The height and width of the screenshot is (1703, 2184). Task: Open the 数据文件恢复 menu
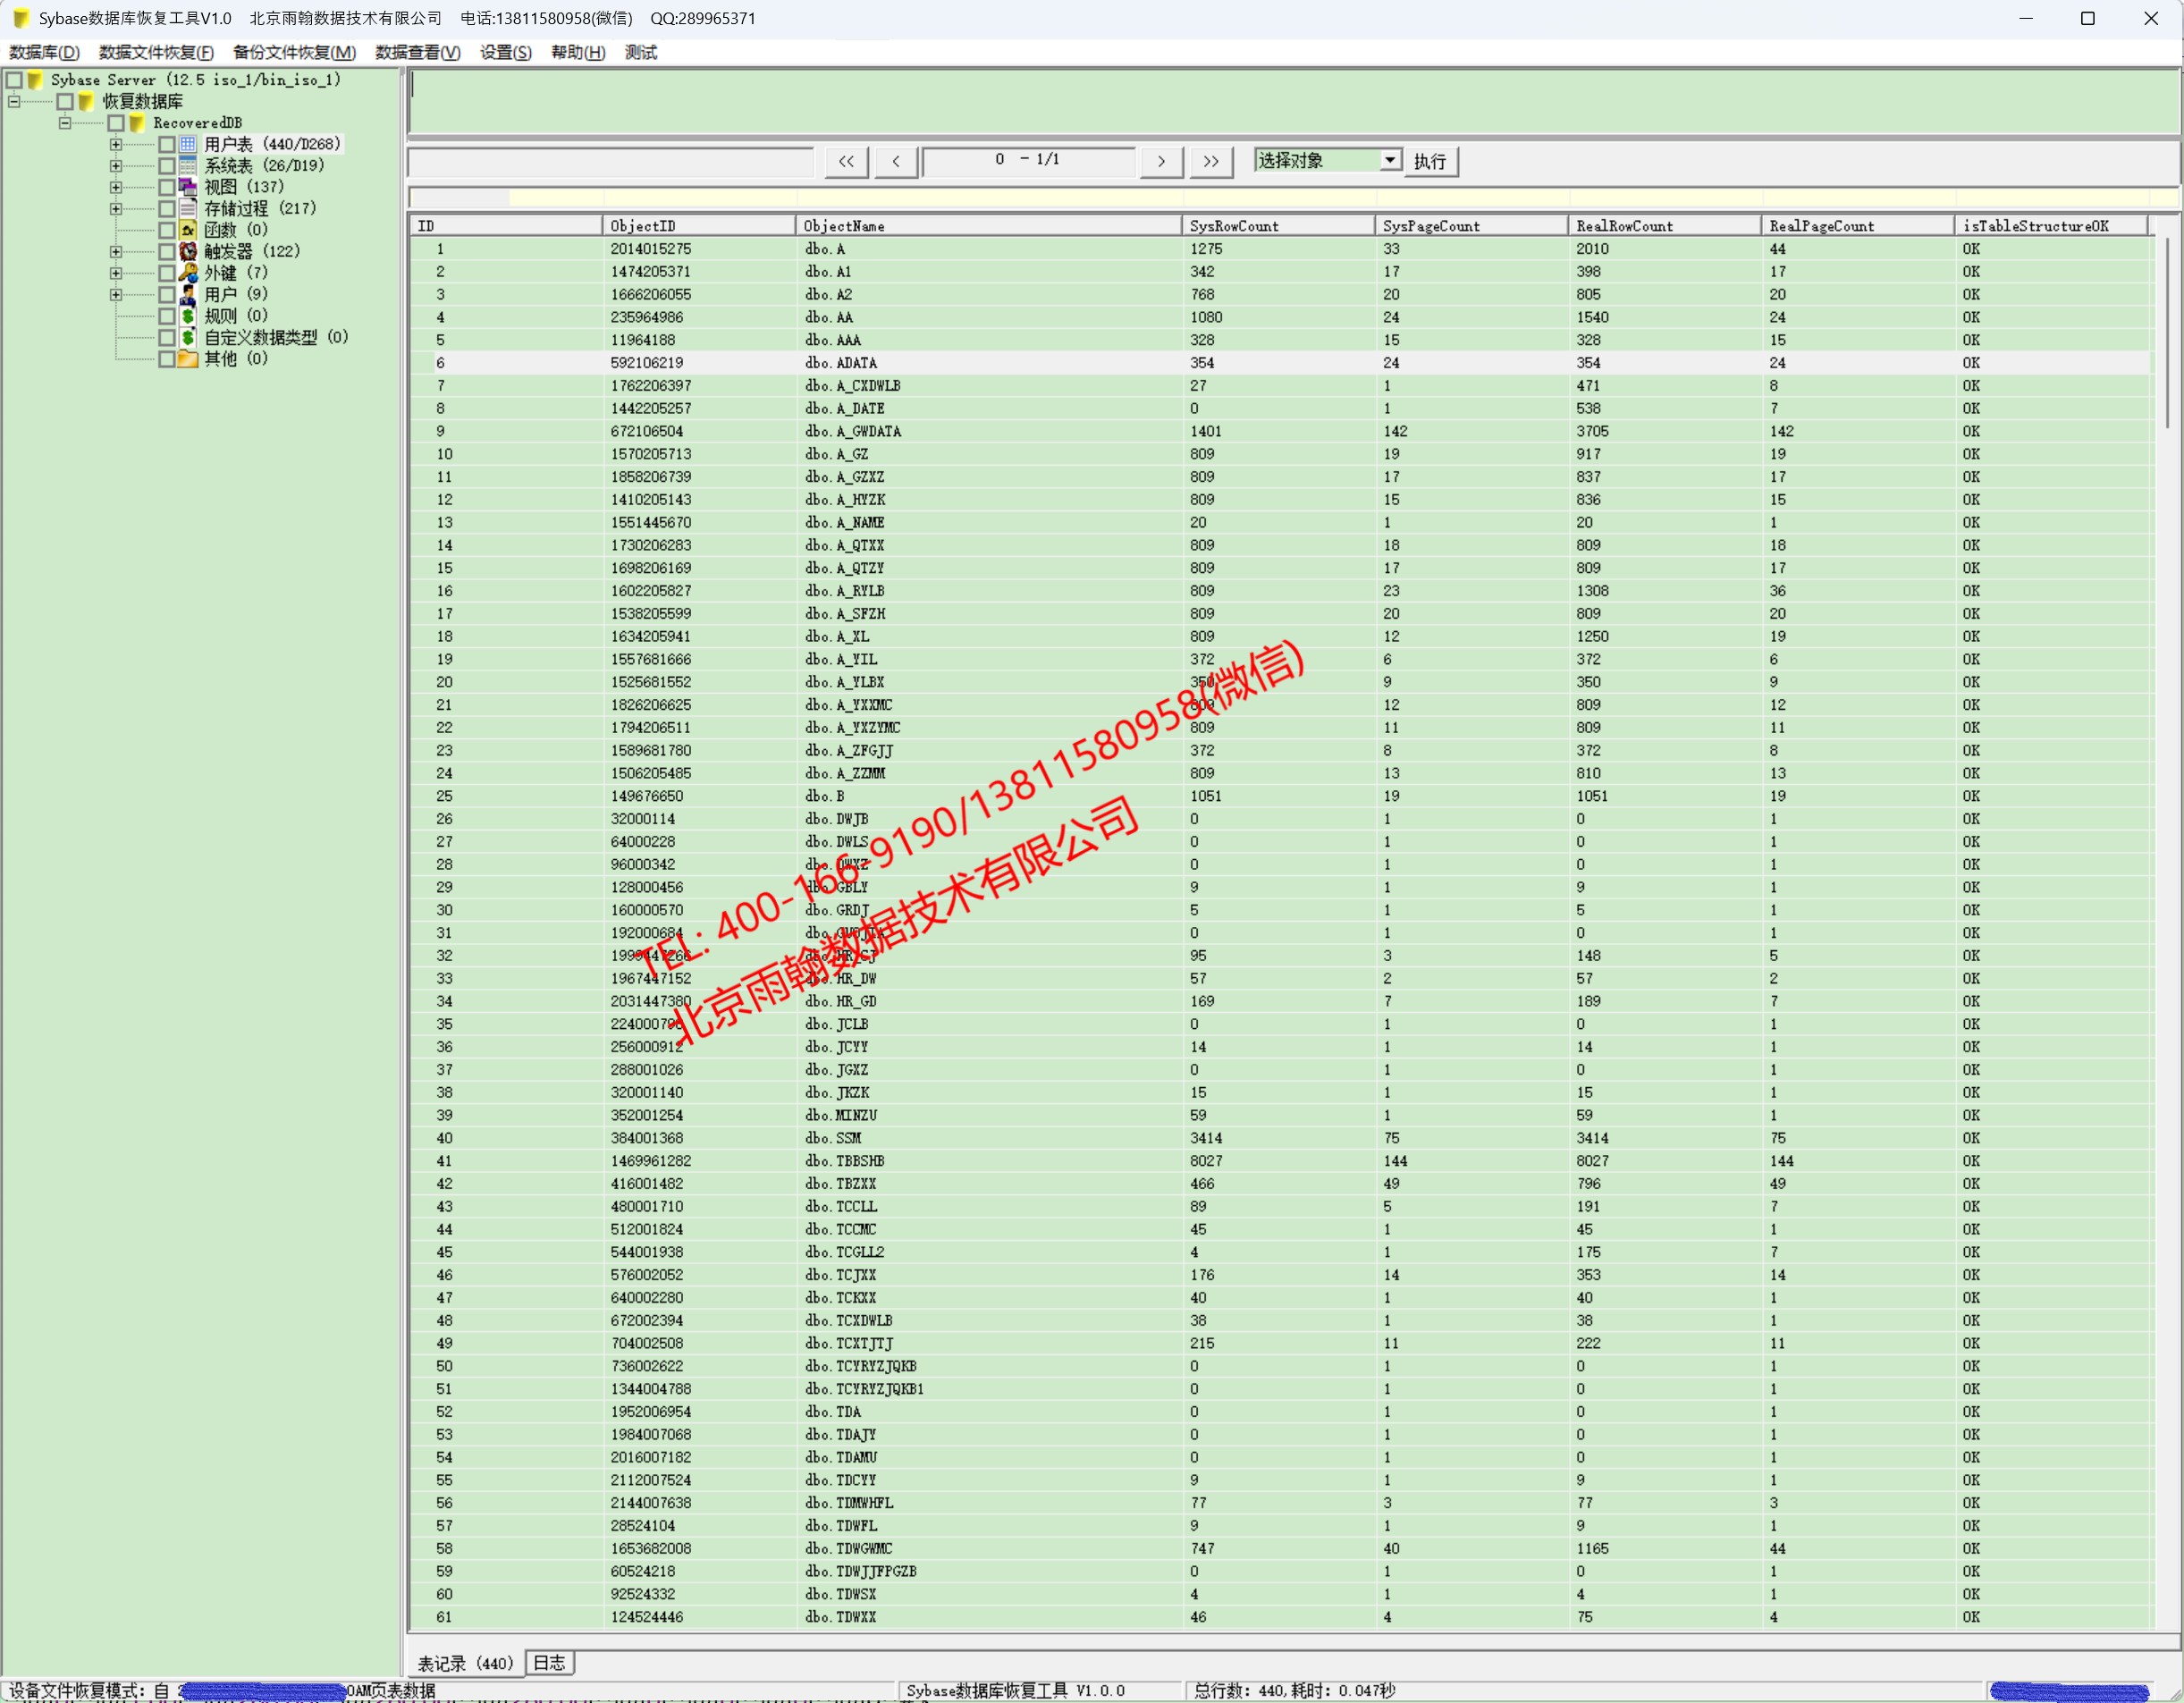pos(156,52)
